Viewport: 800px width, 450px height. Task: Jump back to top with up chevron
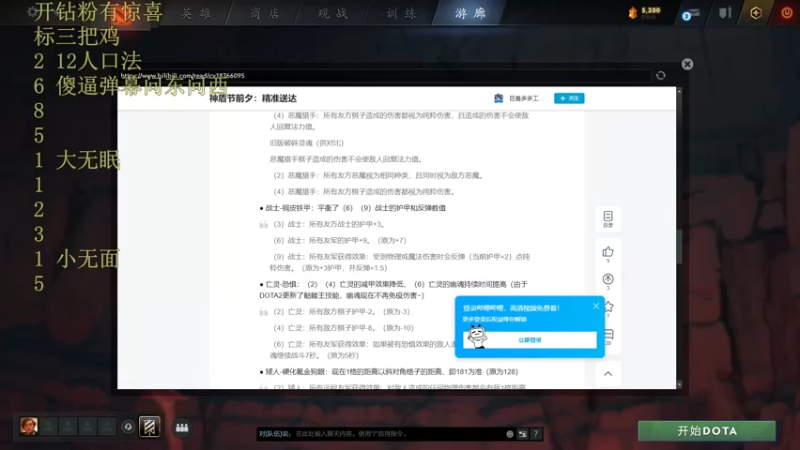click(608, 373)
